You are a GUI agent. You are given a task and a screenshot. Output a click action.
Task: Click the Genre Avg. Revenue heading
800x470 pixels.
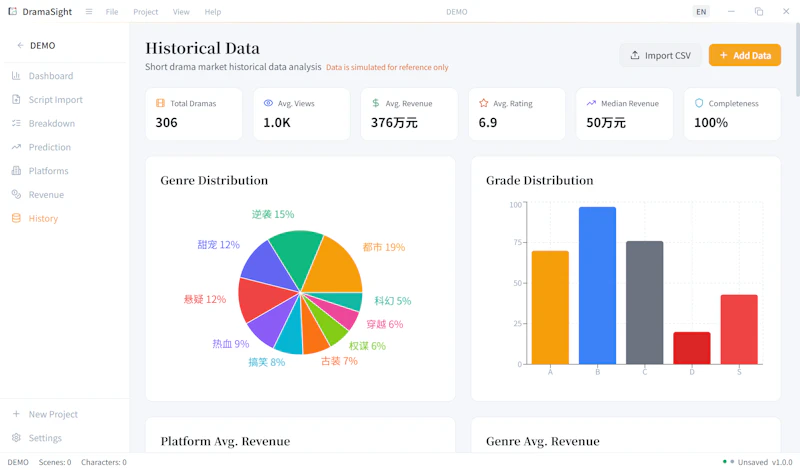pyautogui.click(x=542, y=441)
